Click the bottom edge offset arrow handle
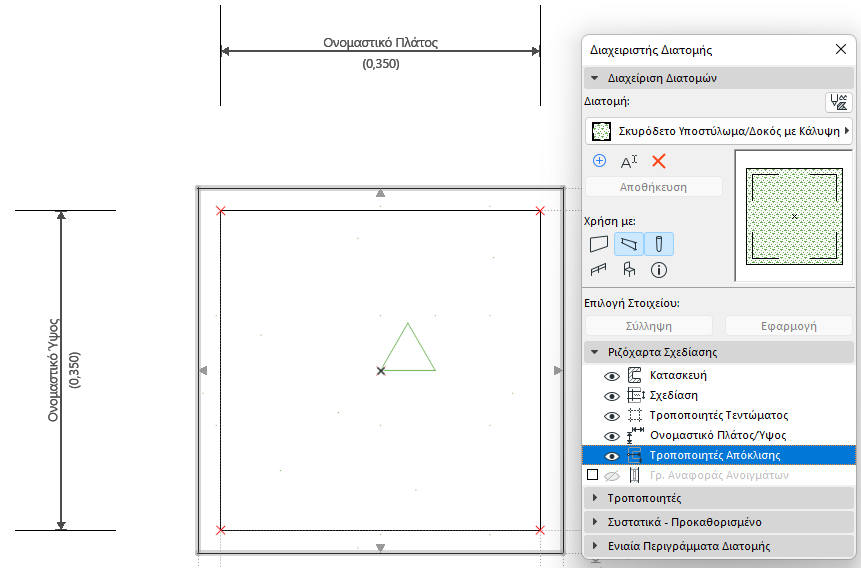The image size is (861, 568). [380, 548]
